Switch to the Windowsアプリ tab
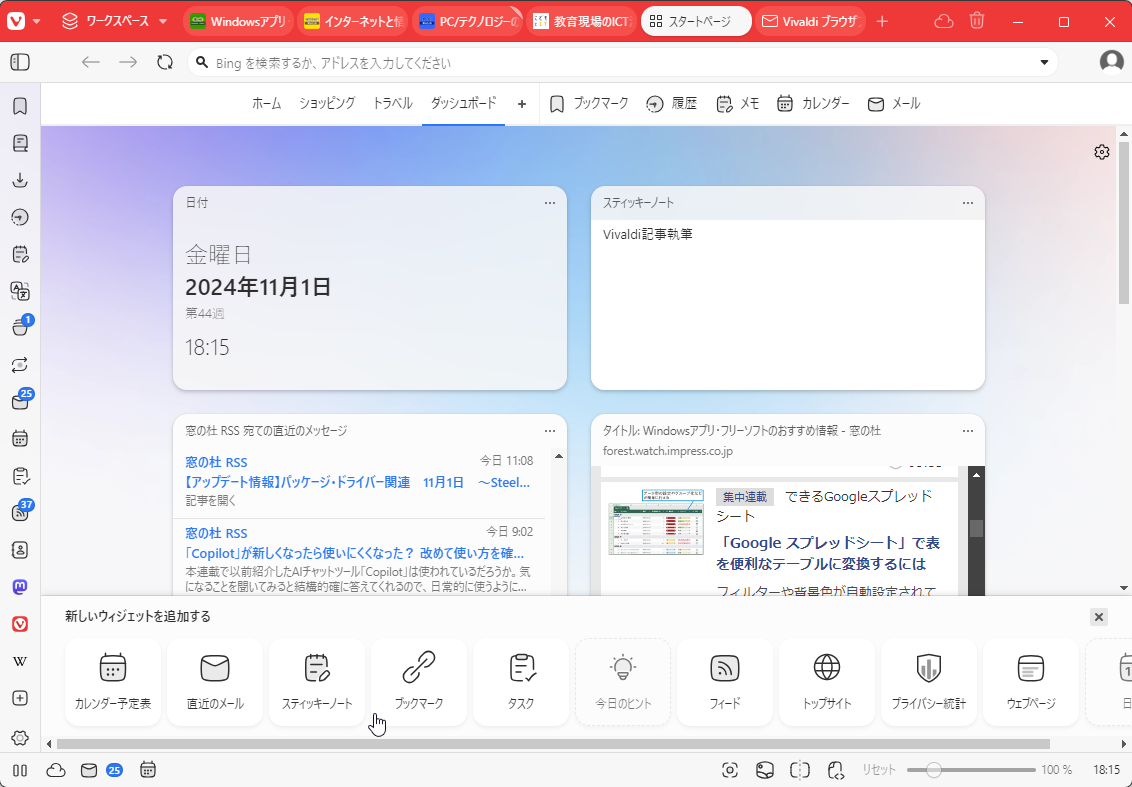The width and height of the screenshot is (1132, 787). click(x=238, y=22)
